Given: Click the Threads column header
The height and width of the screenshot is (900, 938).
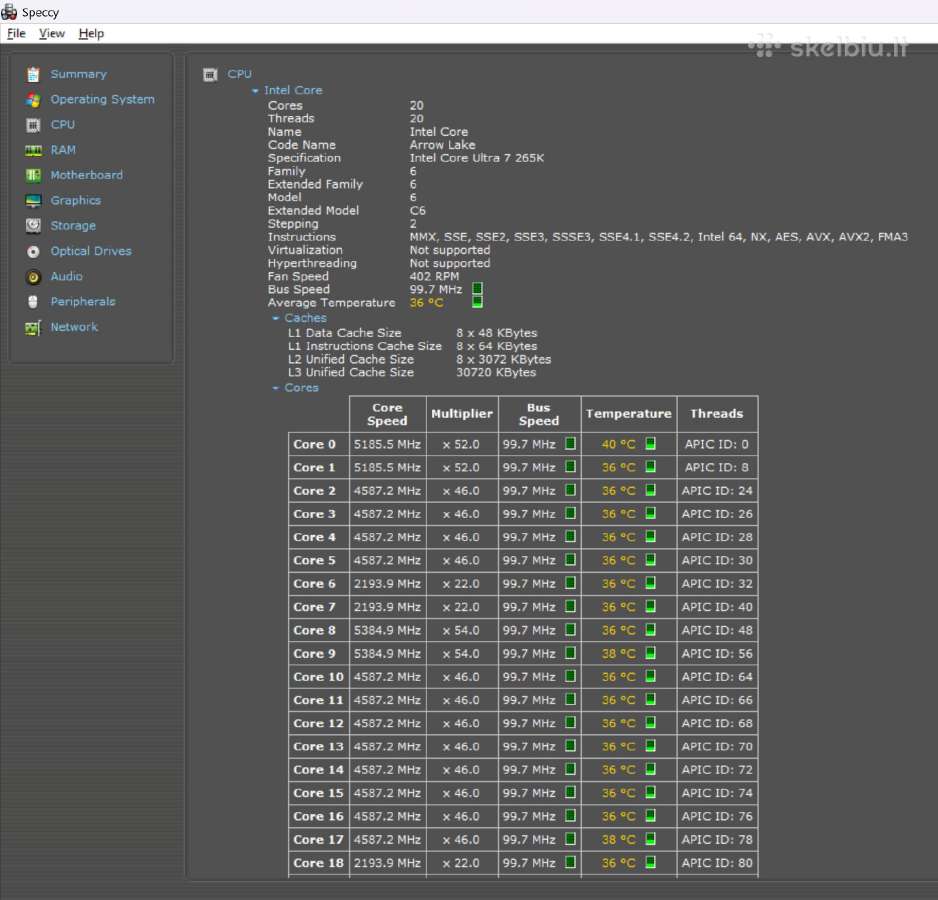Looking at the screenshot, I should pyautogui.click(x=717, y=414).
